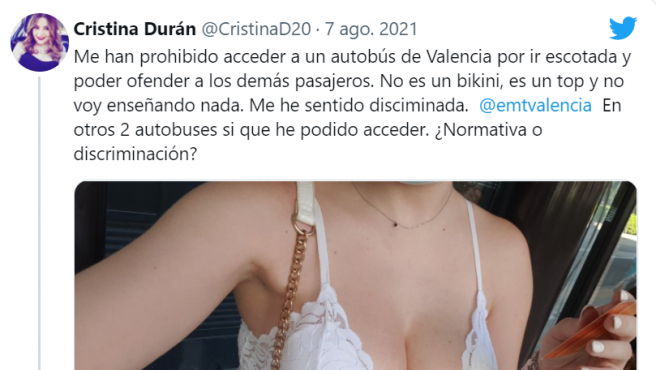656x370 pixels.
Task: Click the word "discriminación?" in the tweet
Action: tap(135, 154)
